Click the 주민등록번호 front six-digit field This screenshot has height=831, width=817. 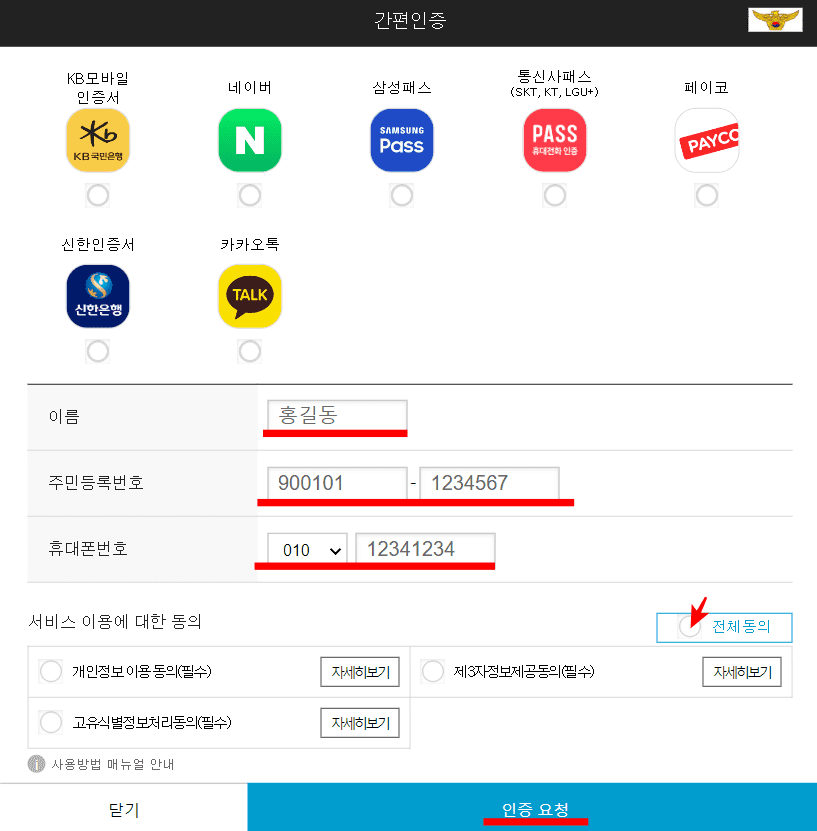click(337, 483)
